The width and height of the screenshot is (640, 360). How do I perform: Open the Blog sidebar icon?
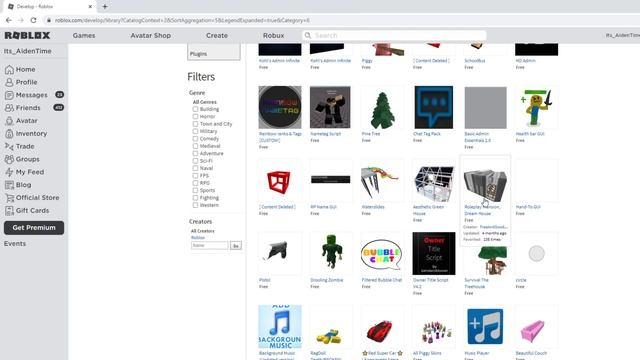click(9, 185)
